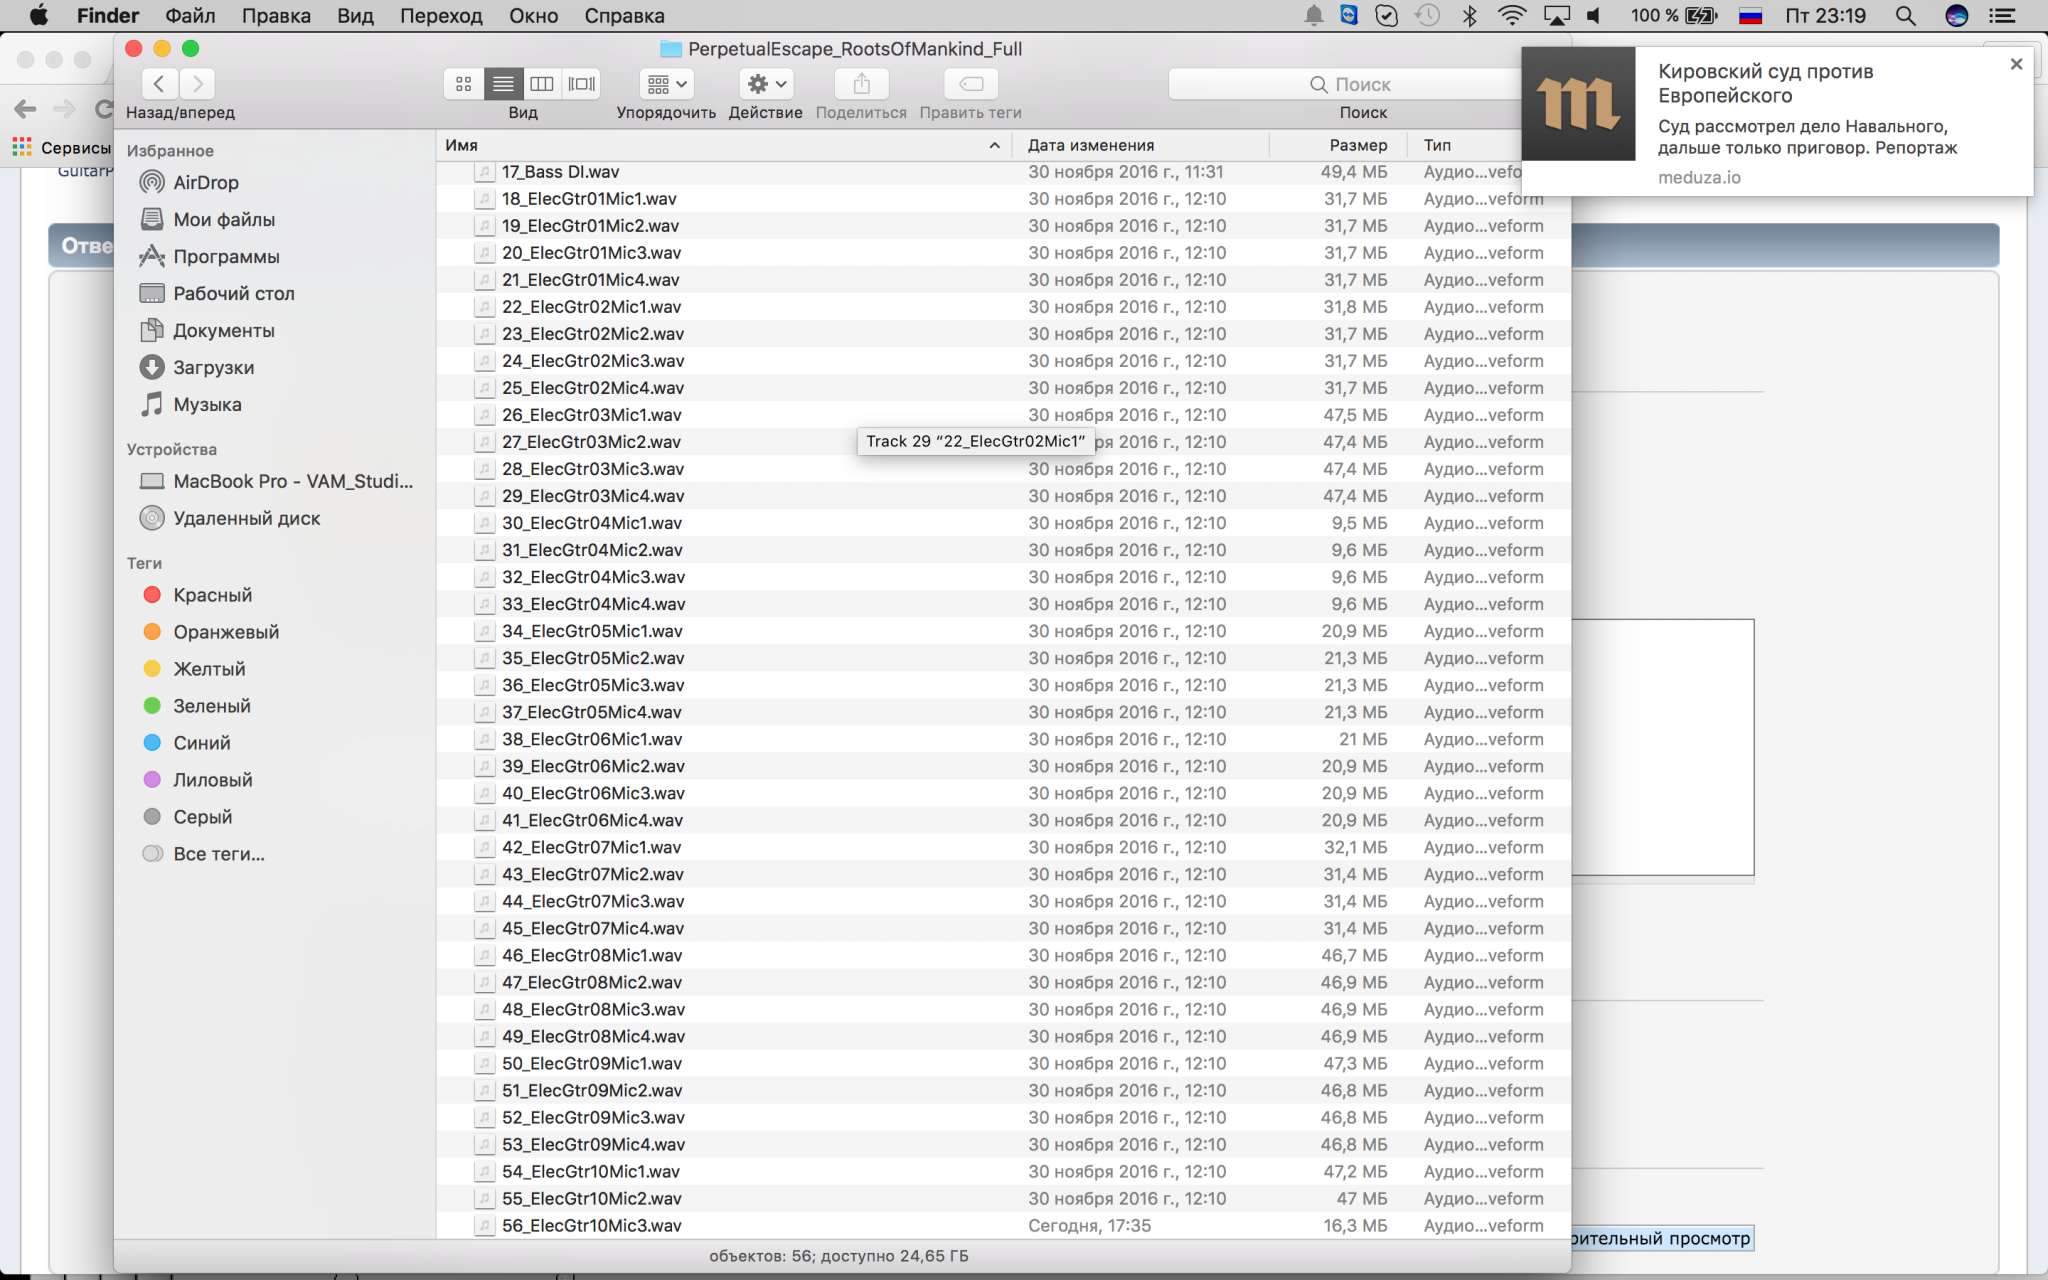Open the Файл menu
2048x1280 pixels.
(x=190, y=16)
